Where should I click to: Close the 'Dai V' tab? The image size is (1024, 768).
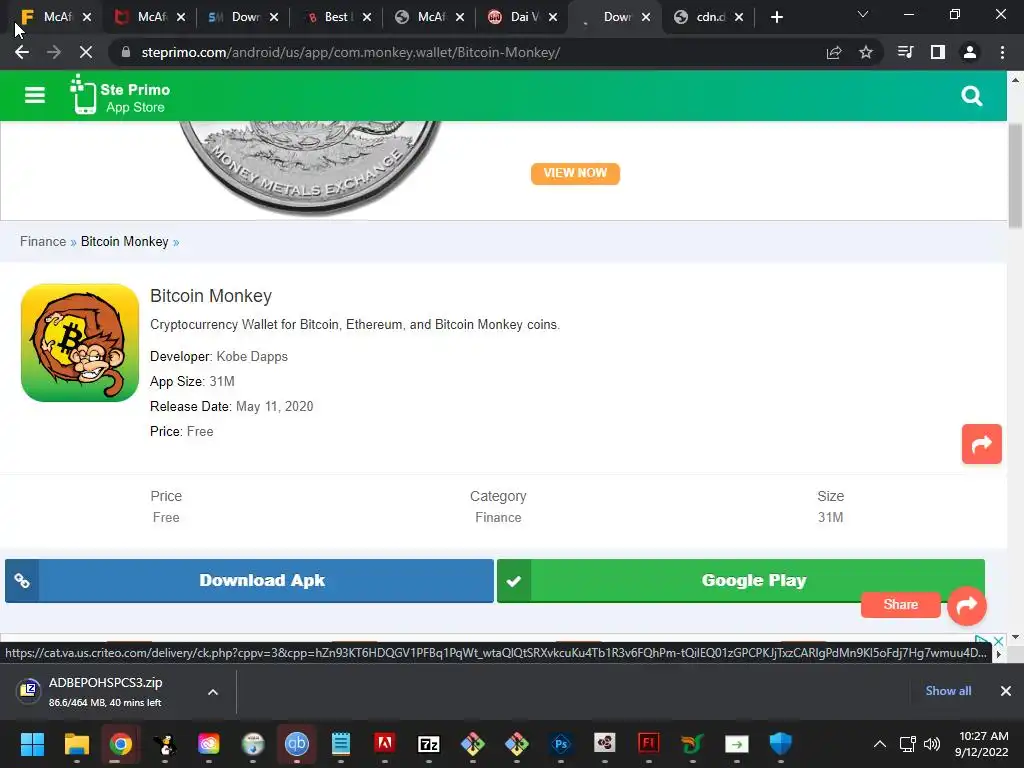pyautogui.click(x=553, y=18)
